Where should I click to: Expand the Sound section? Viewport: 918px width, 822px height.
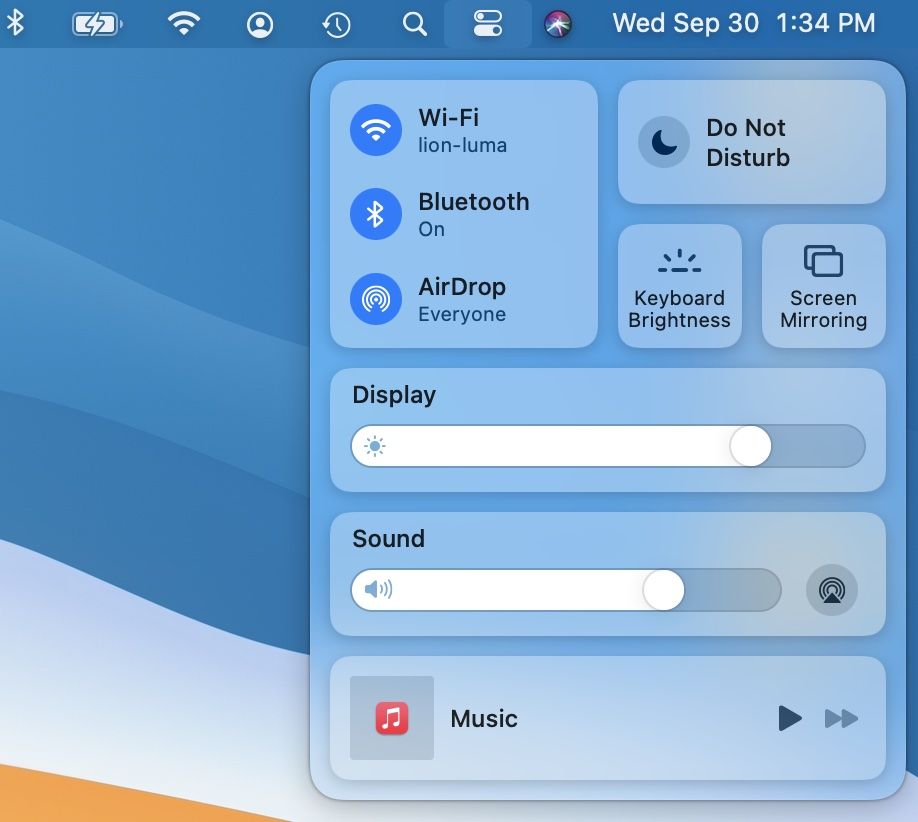click(388, 539)
